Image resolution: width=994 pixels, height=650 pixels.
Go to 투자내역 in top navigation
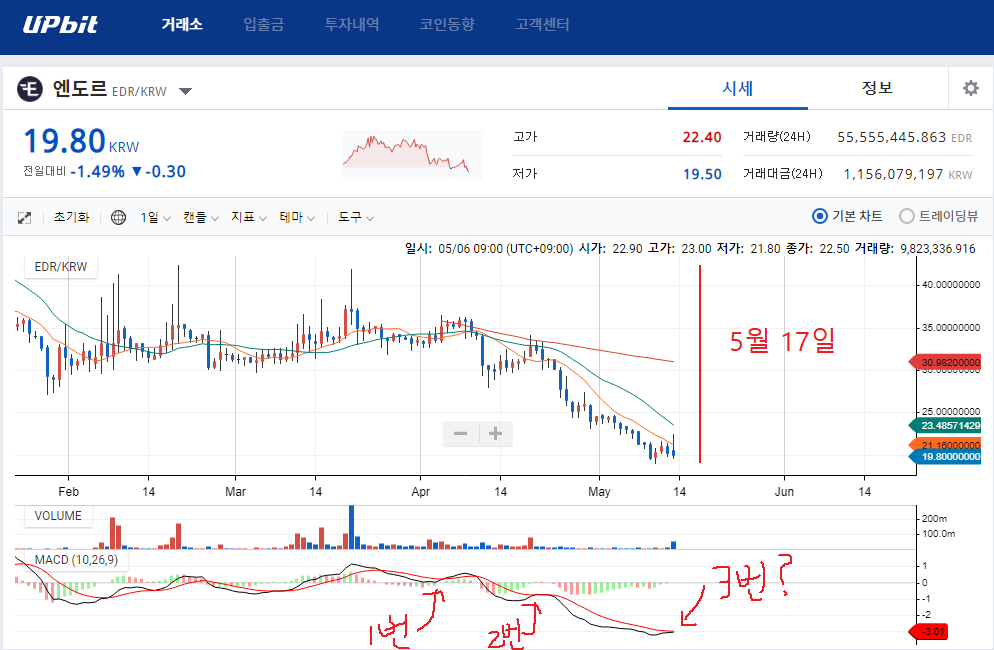pyautogui.click(x=352, y=25)
